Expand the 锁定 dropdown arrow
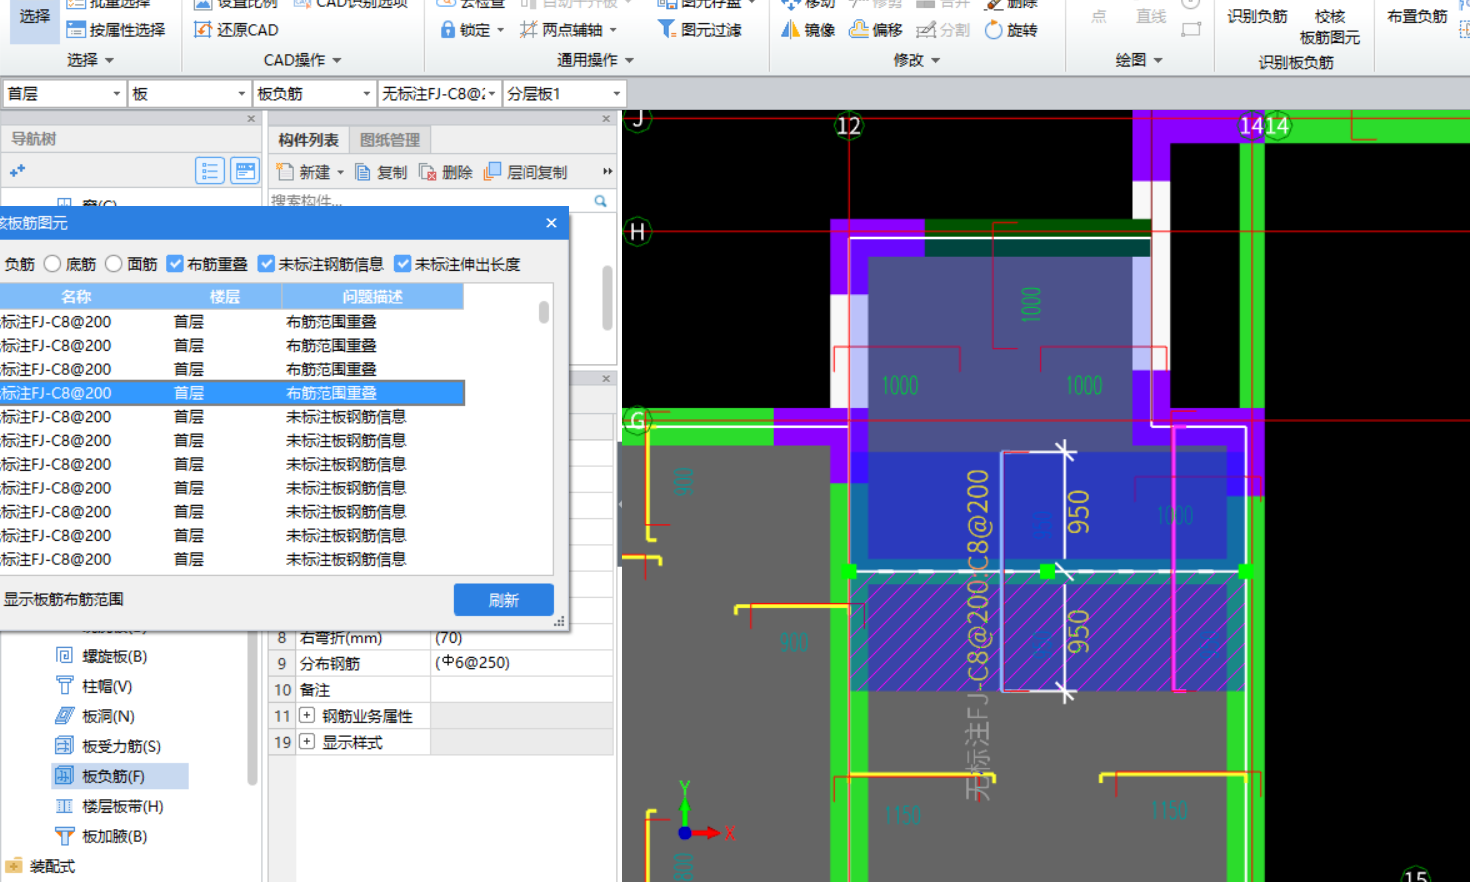 500,30
